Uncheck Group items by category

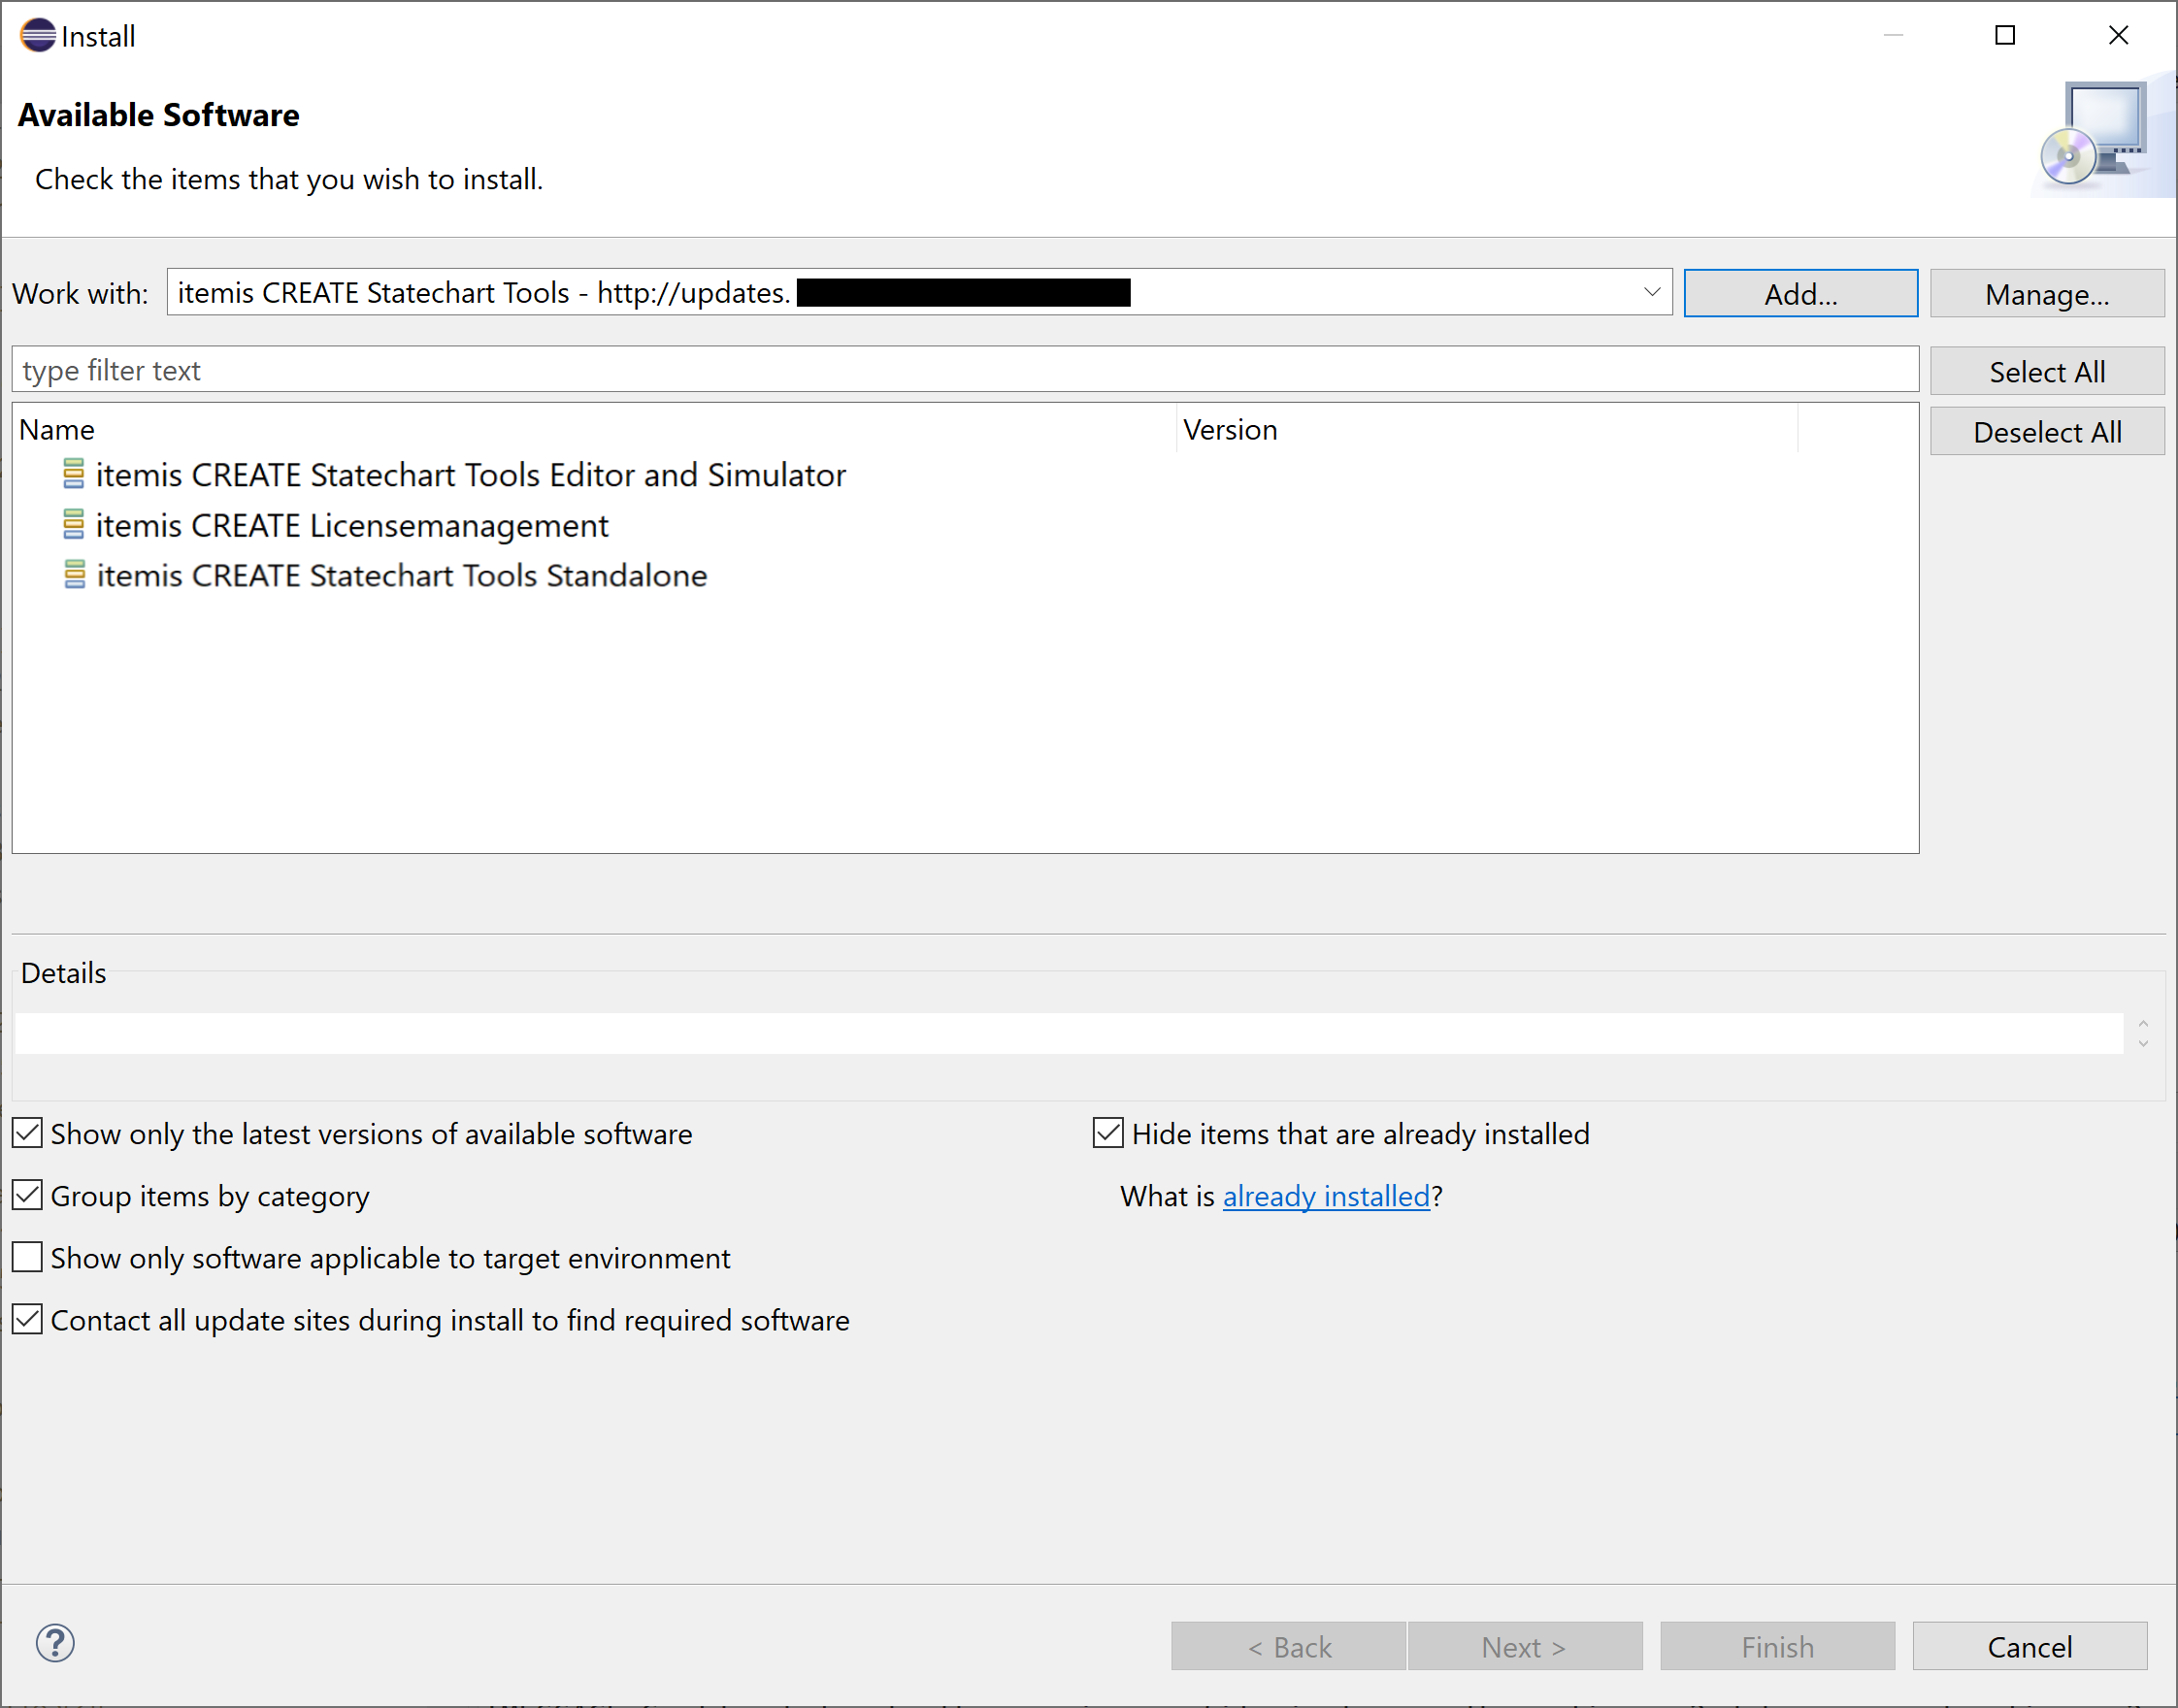coord(28,1195)
